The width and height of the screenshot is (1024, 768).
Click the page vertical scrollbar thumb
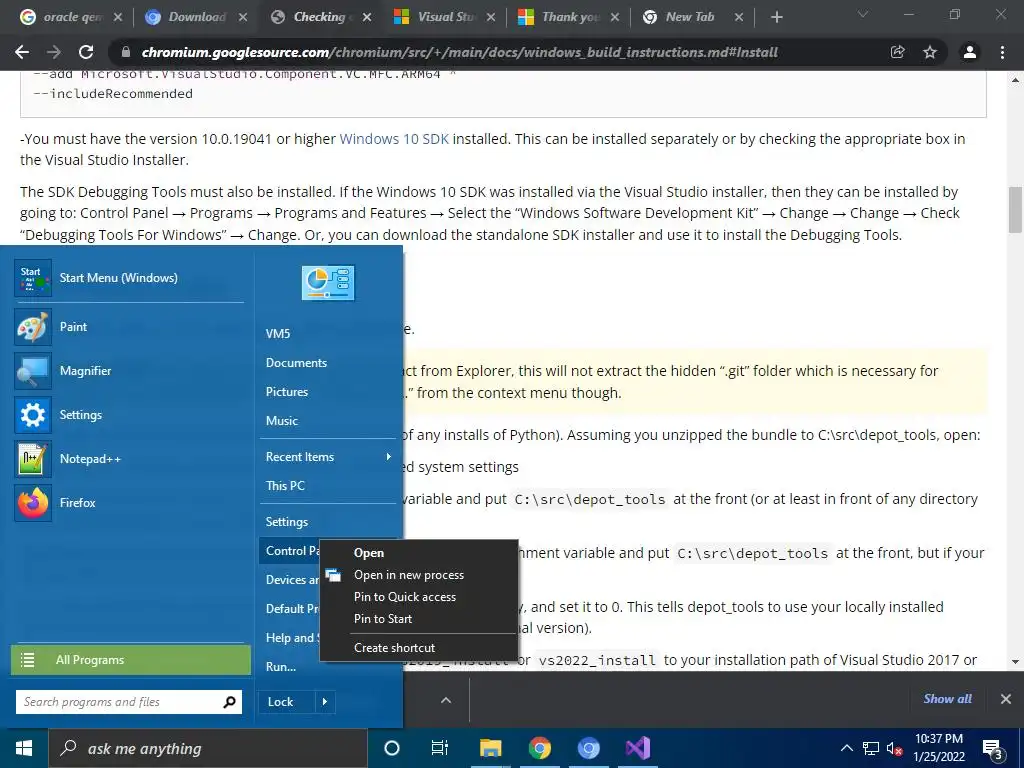[x=1015, y=210]
